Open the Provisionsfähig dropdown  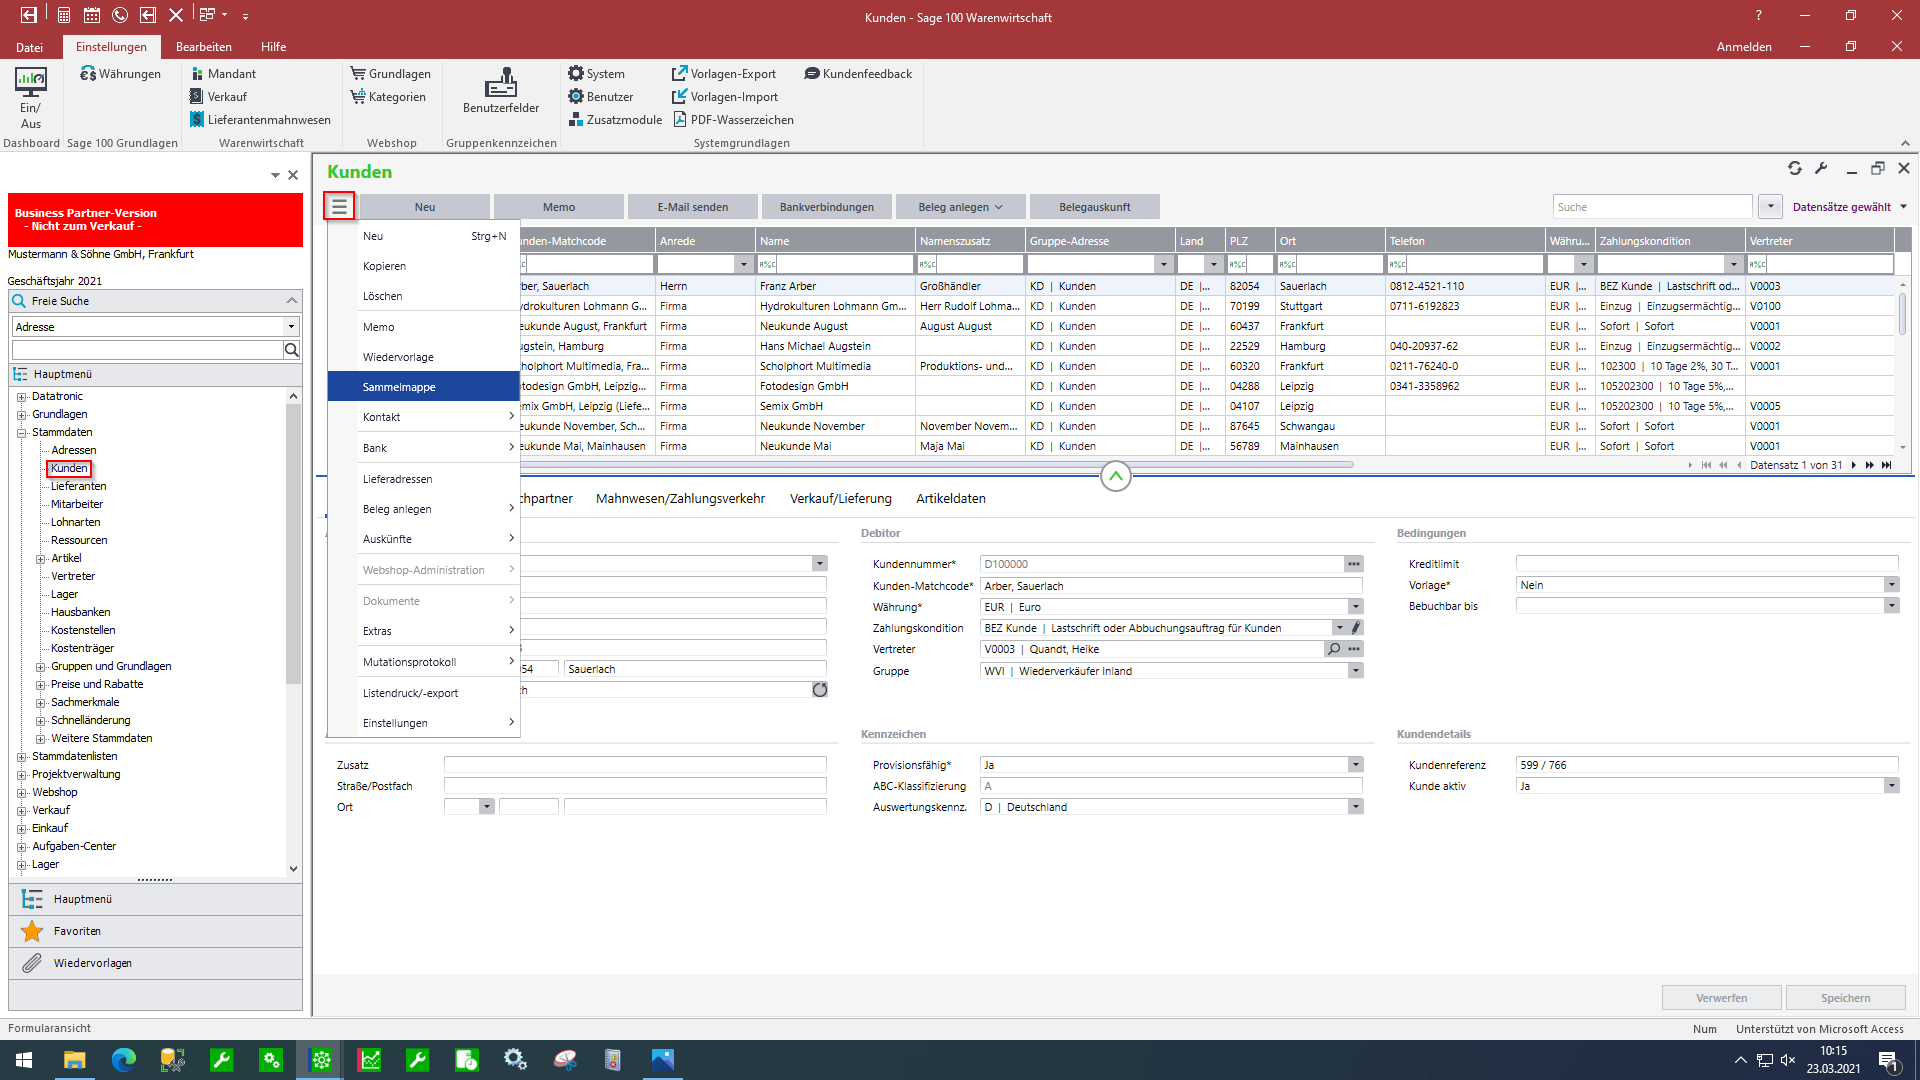click(x=1355, y=765)
